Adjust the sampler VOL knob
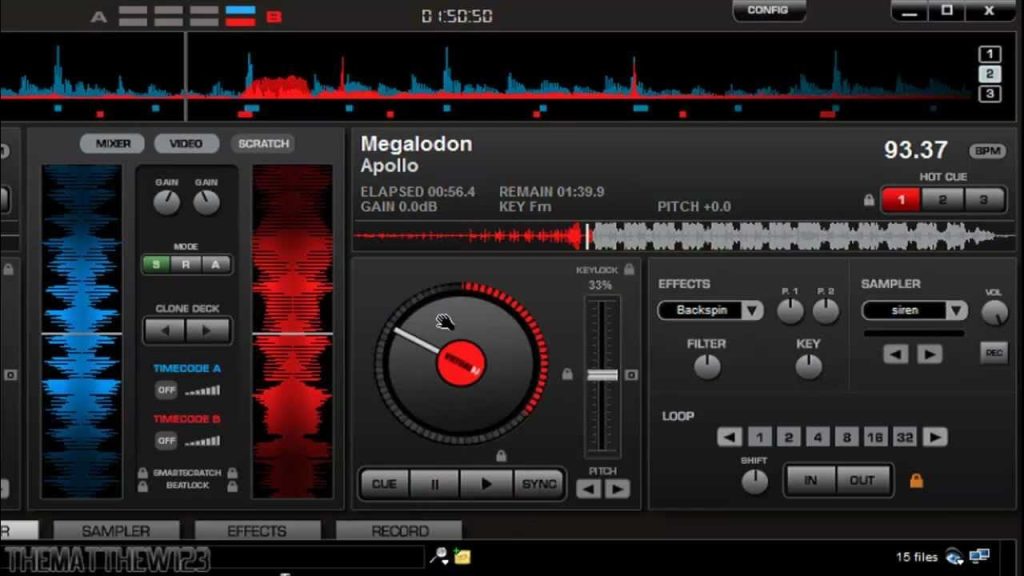This screenshot has height=576, width=1024. (x=994, y=313)
